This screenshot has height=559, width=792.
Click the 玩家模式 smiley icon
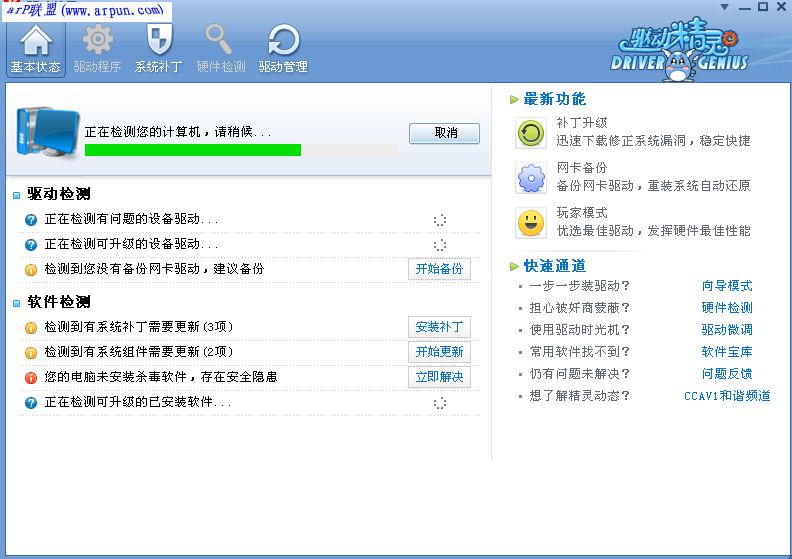click(531, 223)
